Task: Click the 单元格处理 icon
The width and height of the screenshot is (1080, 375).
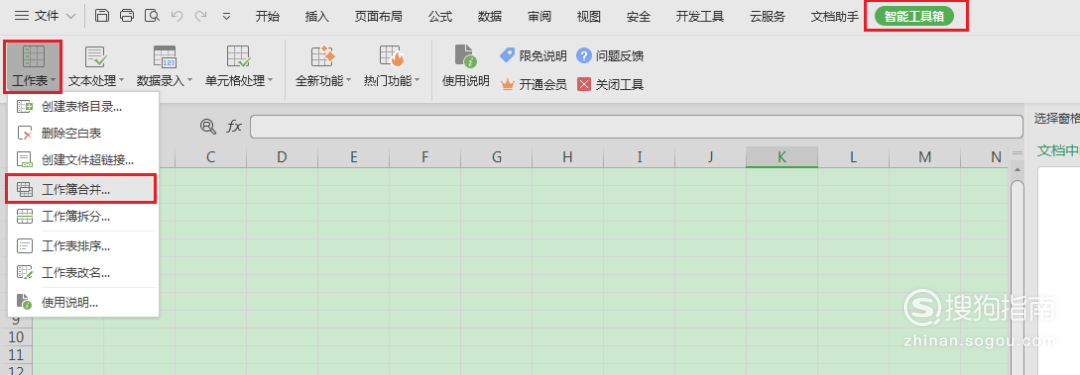Action: 238,57
